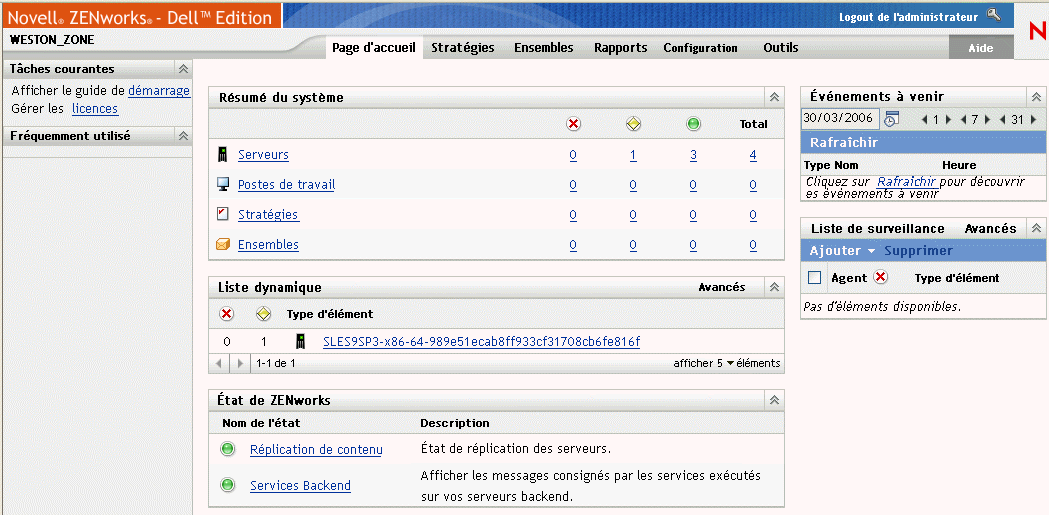1049x515 pixels.
Task: Click the server icon beside SLES9SP3 entry
Action: pyautogui.click(x=302, y=342)
